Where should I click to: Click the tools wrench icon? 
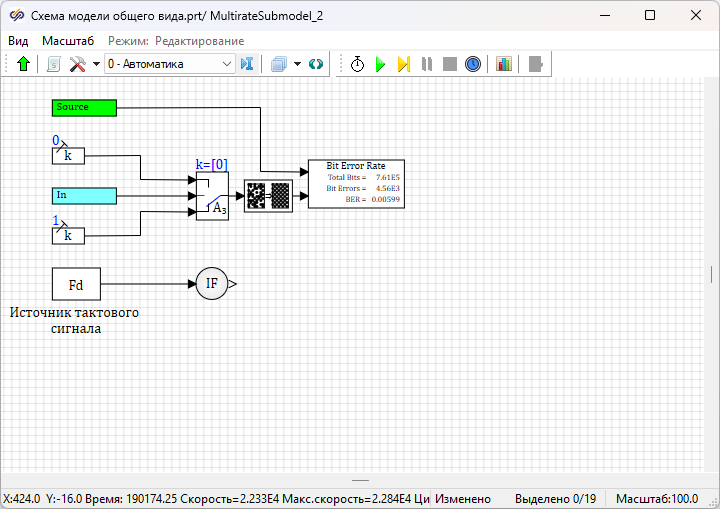(x=77, y=64)
